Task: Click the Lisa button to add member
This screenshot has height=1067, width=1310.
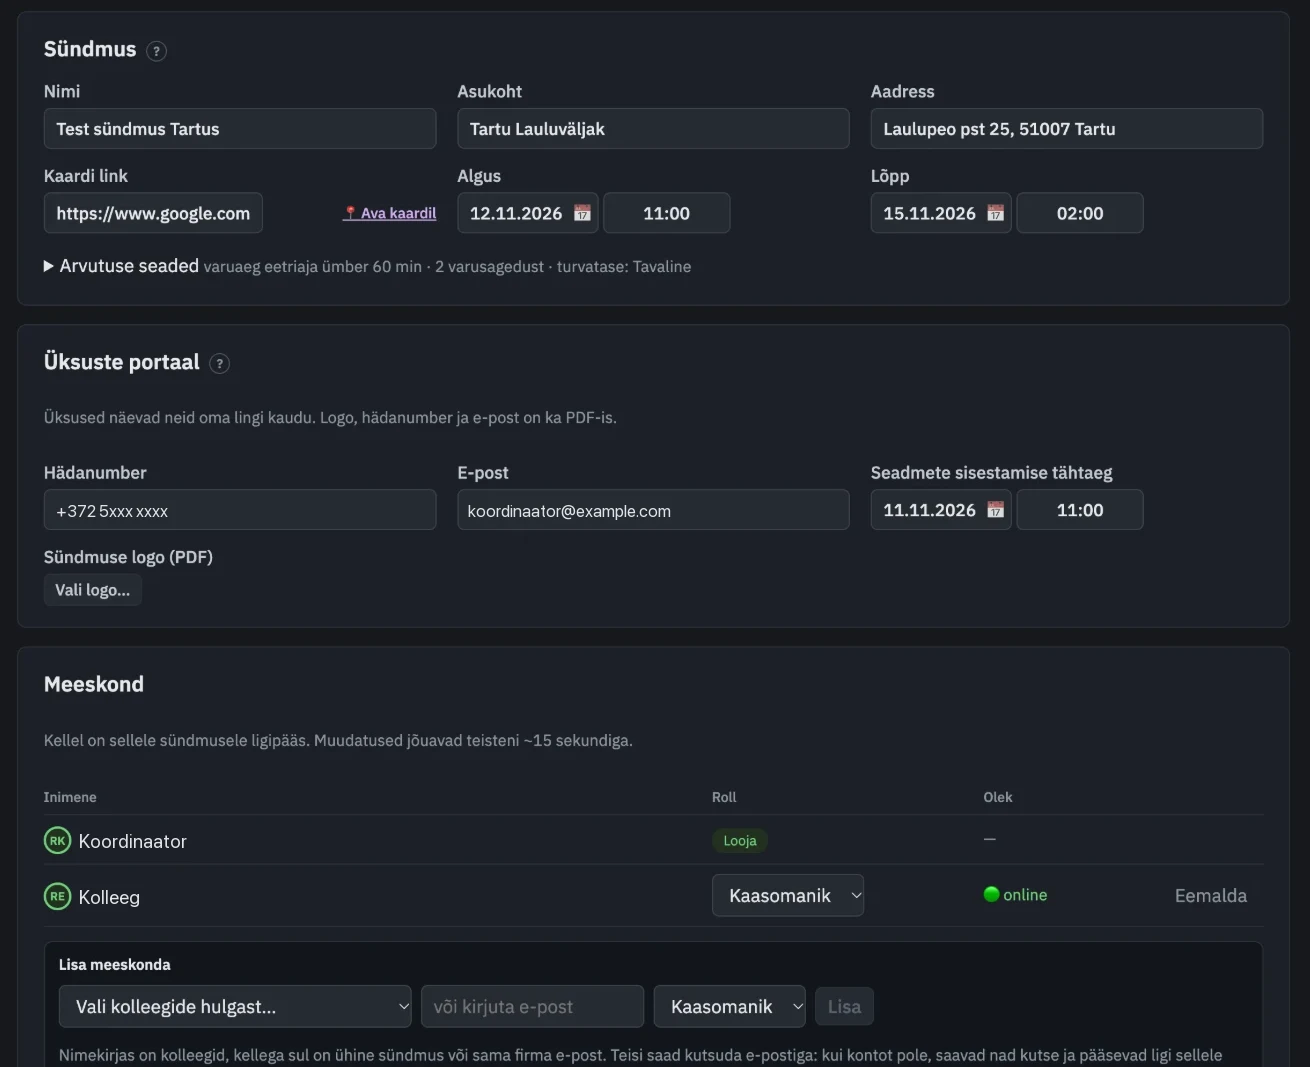Action: pyautogui.click(x=844, y=1006)
